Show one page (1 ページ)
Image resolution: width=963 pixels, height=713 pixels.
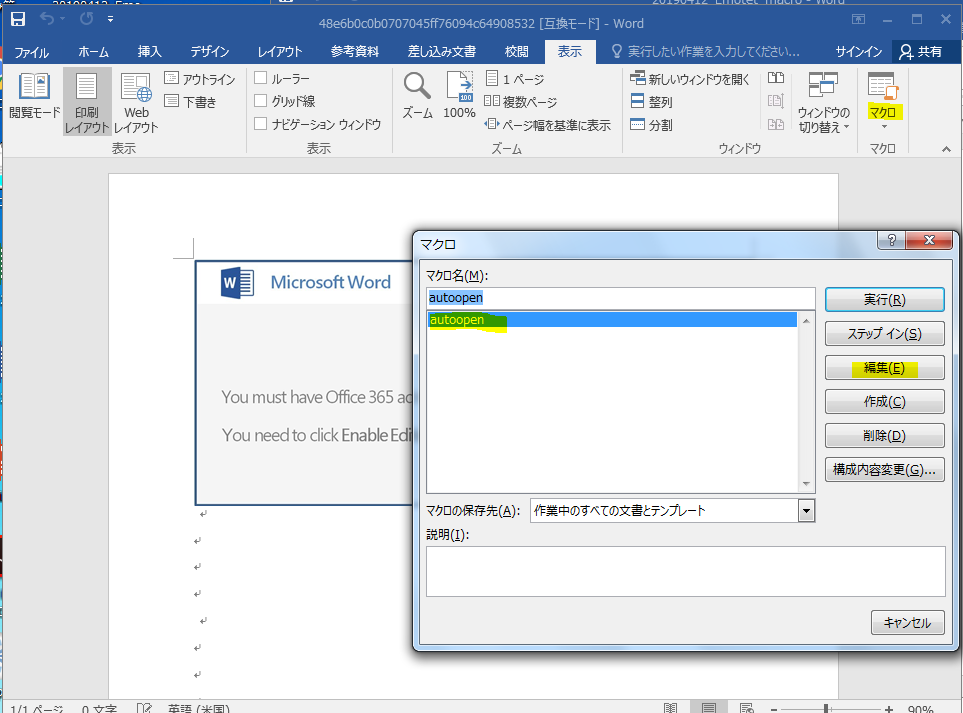coord(515,79)
